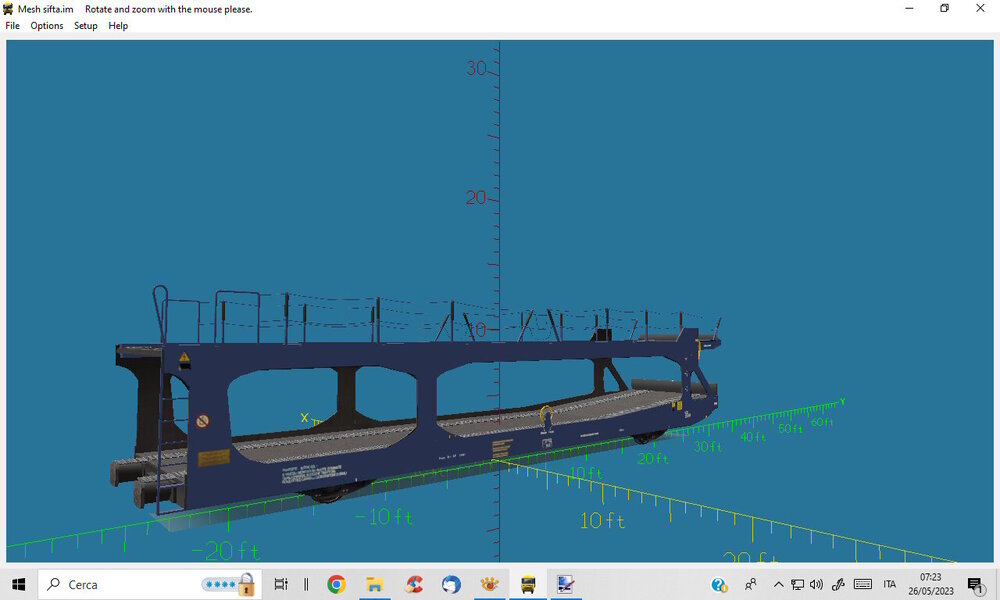Open network status tray icon
This screenshot has width=1000, height=600.
click(x=797, y=584)
